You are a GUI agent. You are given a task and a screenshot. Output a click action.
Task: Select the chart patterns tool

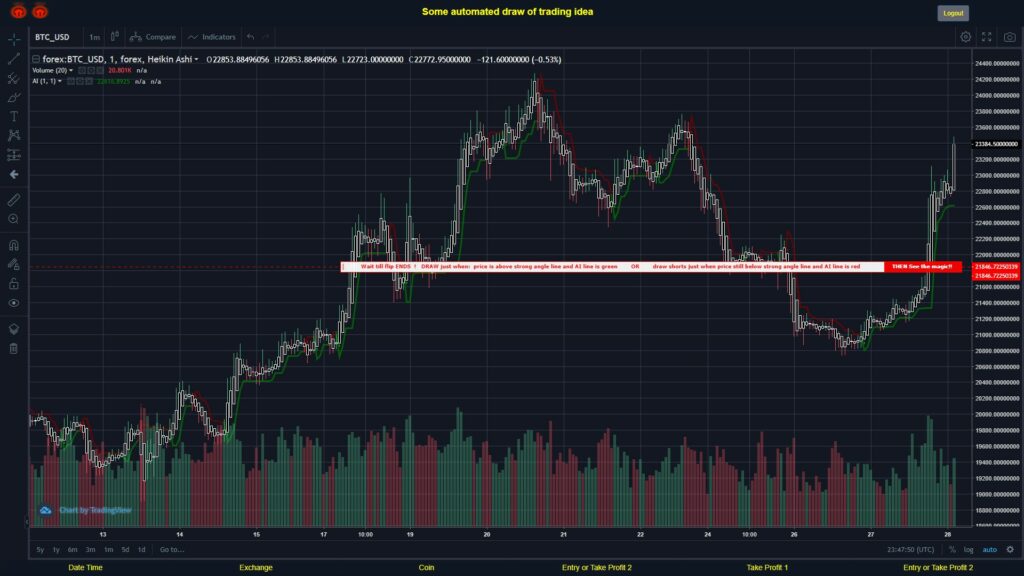pos(14,135)
